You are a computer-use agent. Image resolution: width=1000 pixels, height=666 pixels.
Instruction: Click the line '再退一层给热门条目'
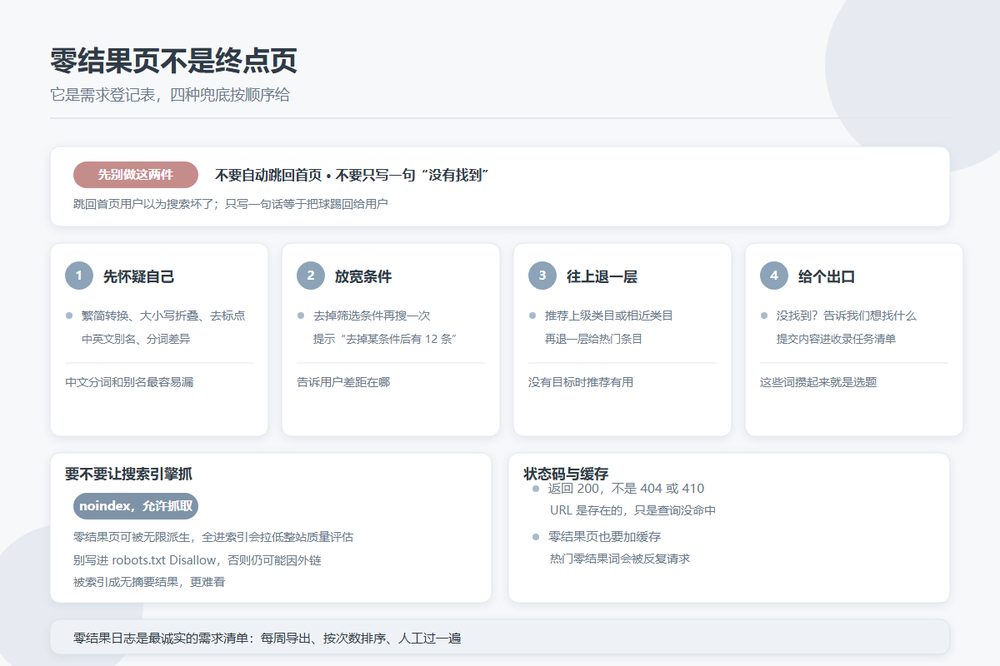point(593,339)
